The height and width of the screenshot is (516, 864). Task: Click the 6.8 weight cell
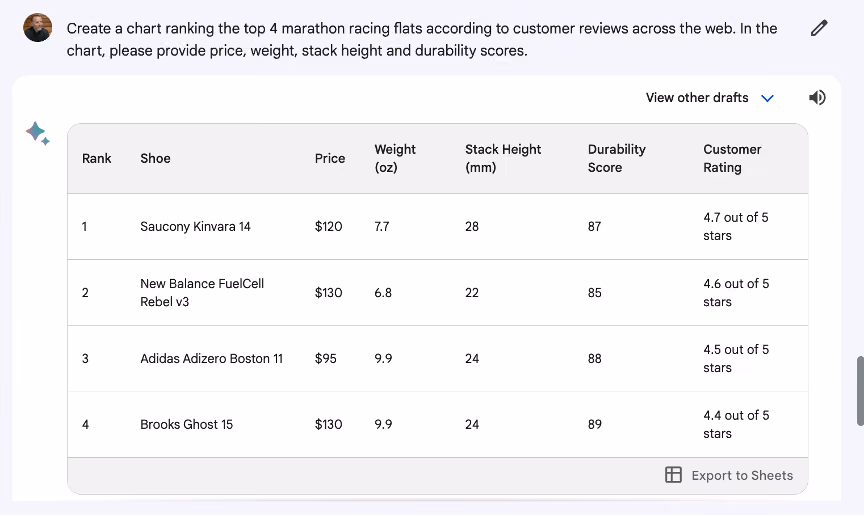coord(383,292)
